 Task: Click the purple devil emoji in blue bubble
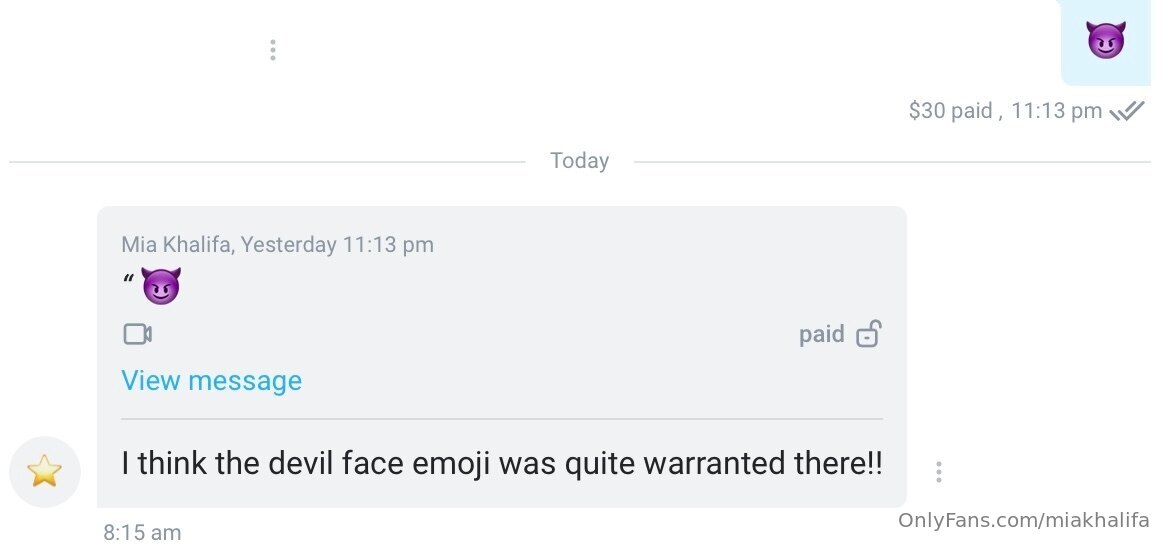[x=1106, y=39]
